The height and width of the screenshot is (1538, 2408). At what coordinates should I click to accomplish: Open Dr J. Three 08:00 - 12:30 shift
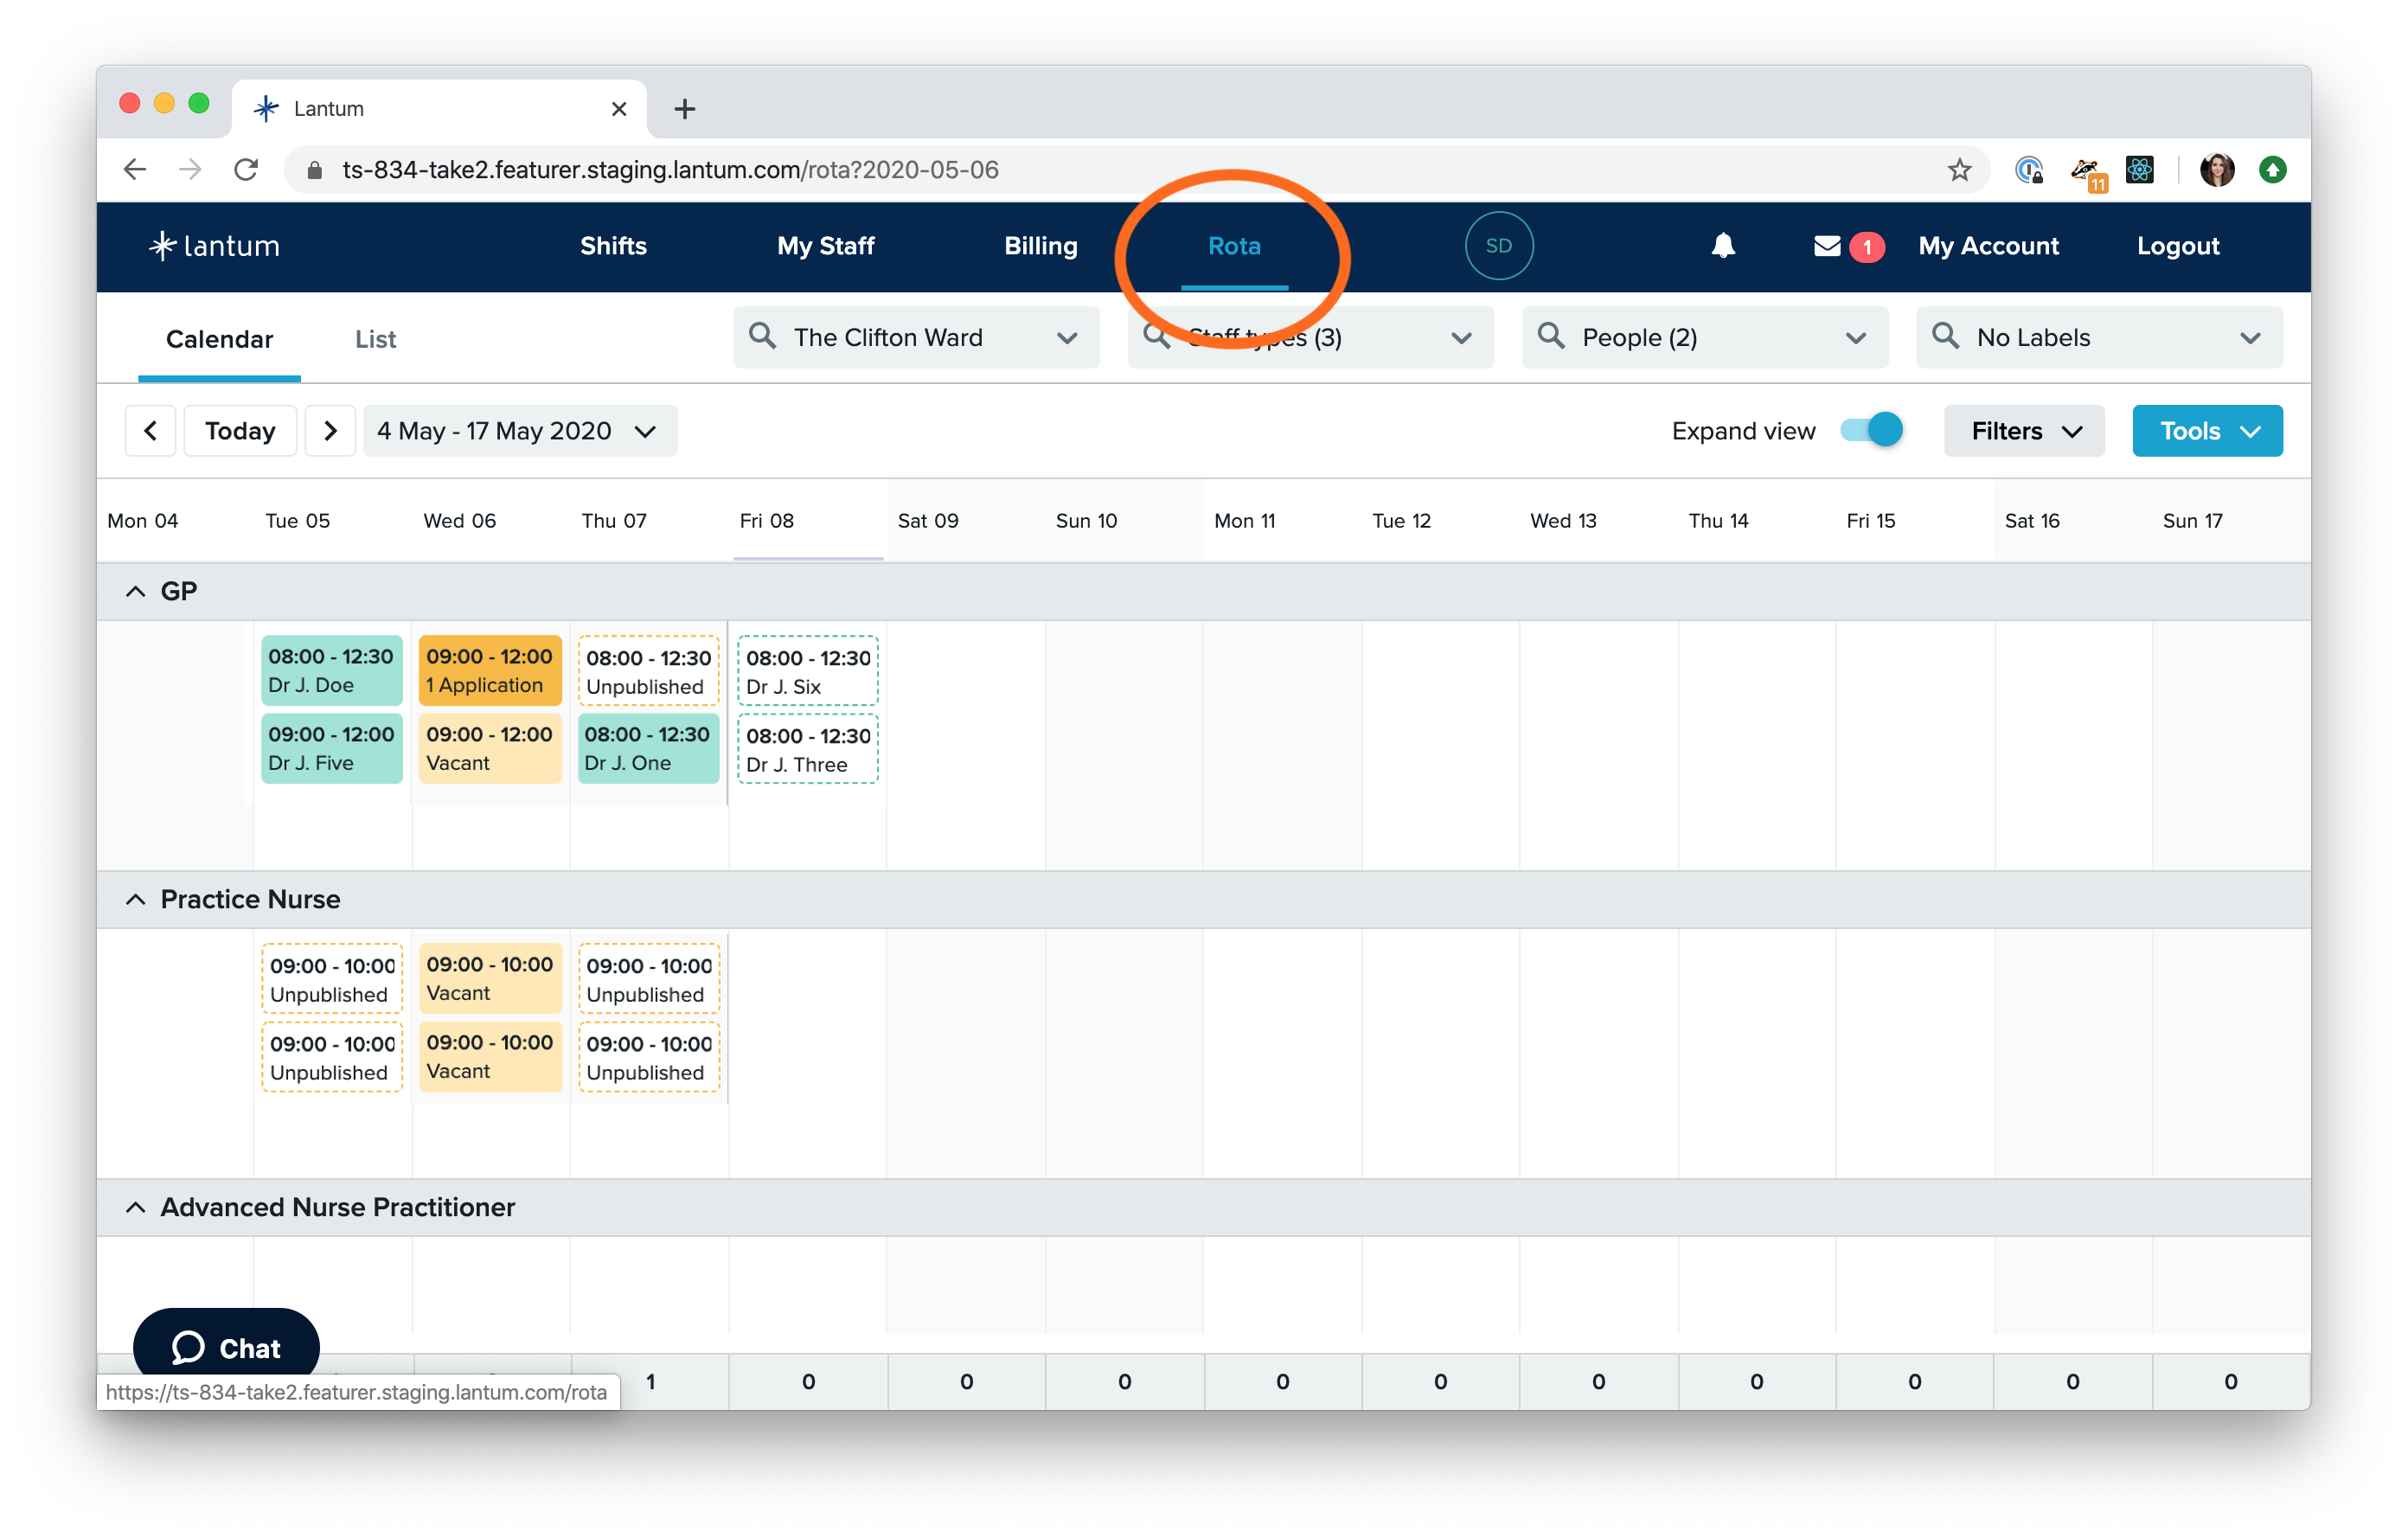(808, 749)
